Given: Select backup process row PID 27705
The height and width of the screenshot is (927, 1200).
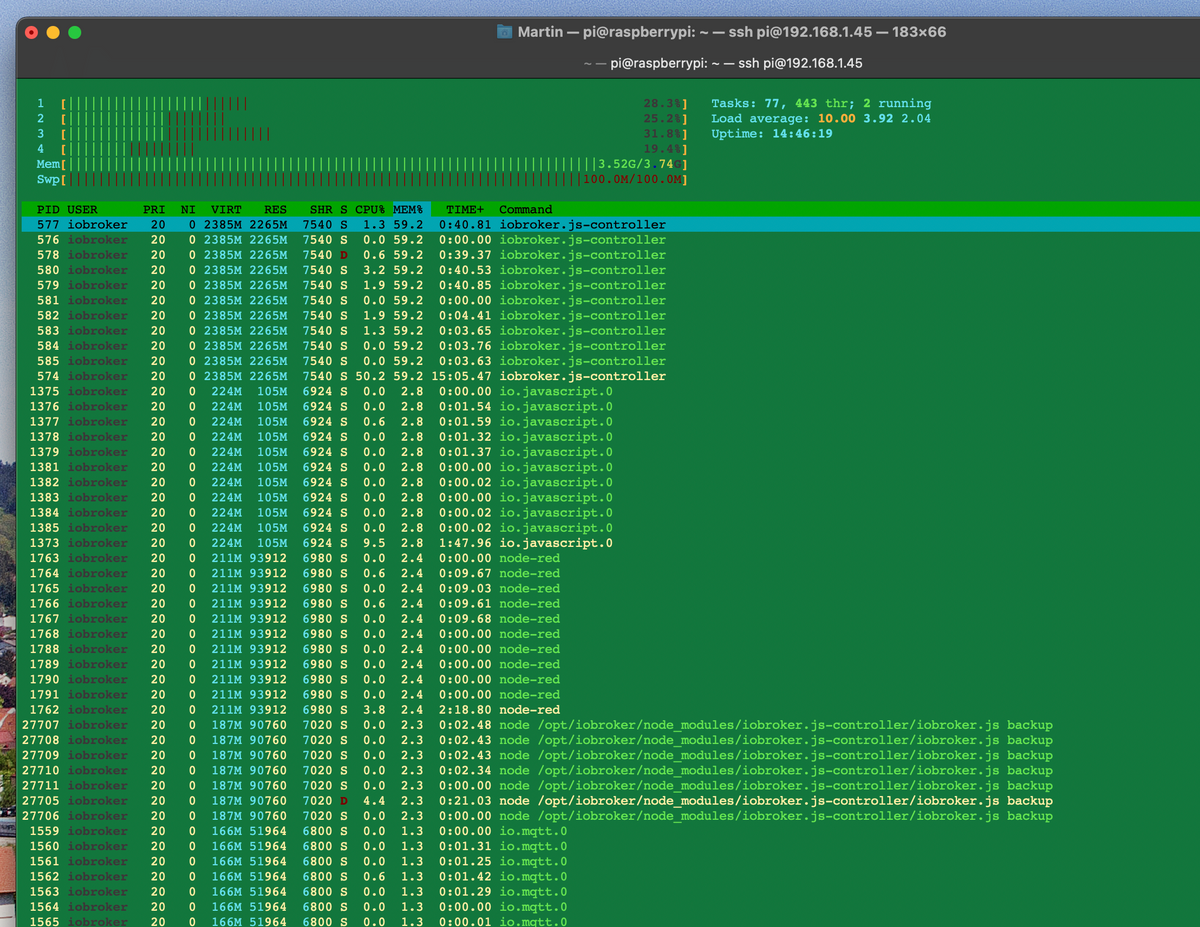Looking at the screenshot, I should (300, 801).
